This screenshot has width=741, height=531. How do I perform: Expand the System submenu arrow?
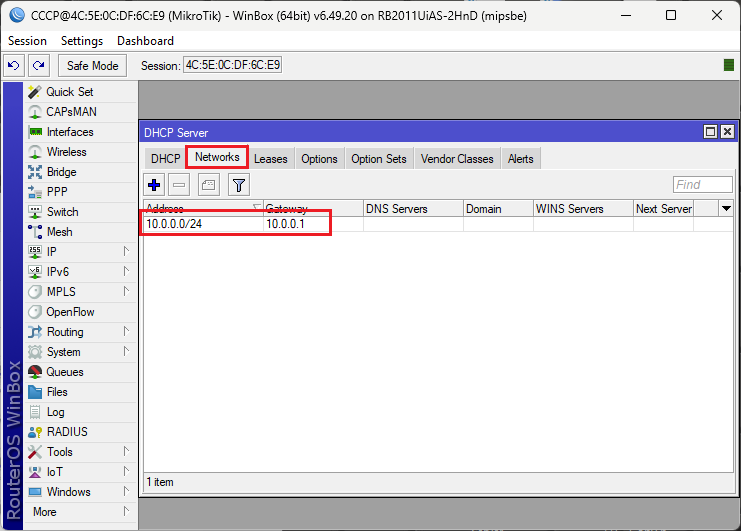(x=126, y=351)
